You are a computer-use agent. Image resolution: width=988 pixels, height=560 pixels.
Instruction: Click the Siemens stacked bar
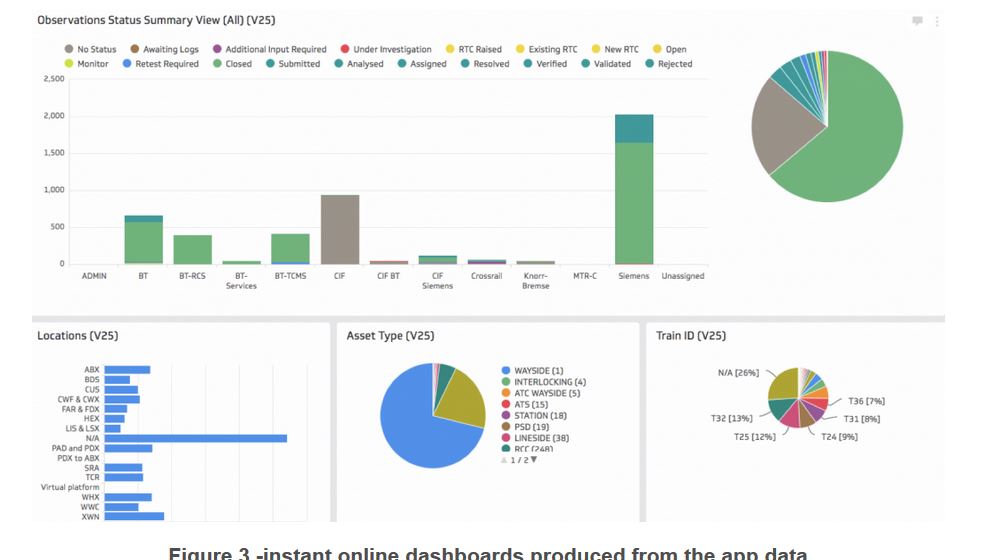click(x=634, y=189)
